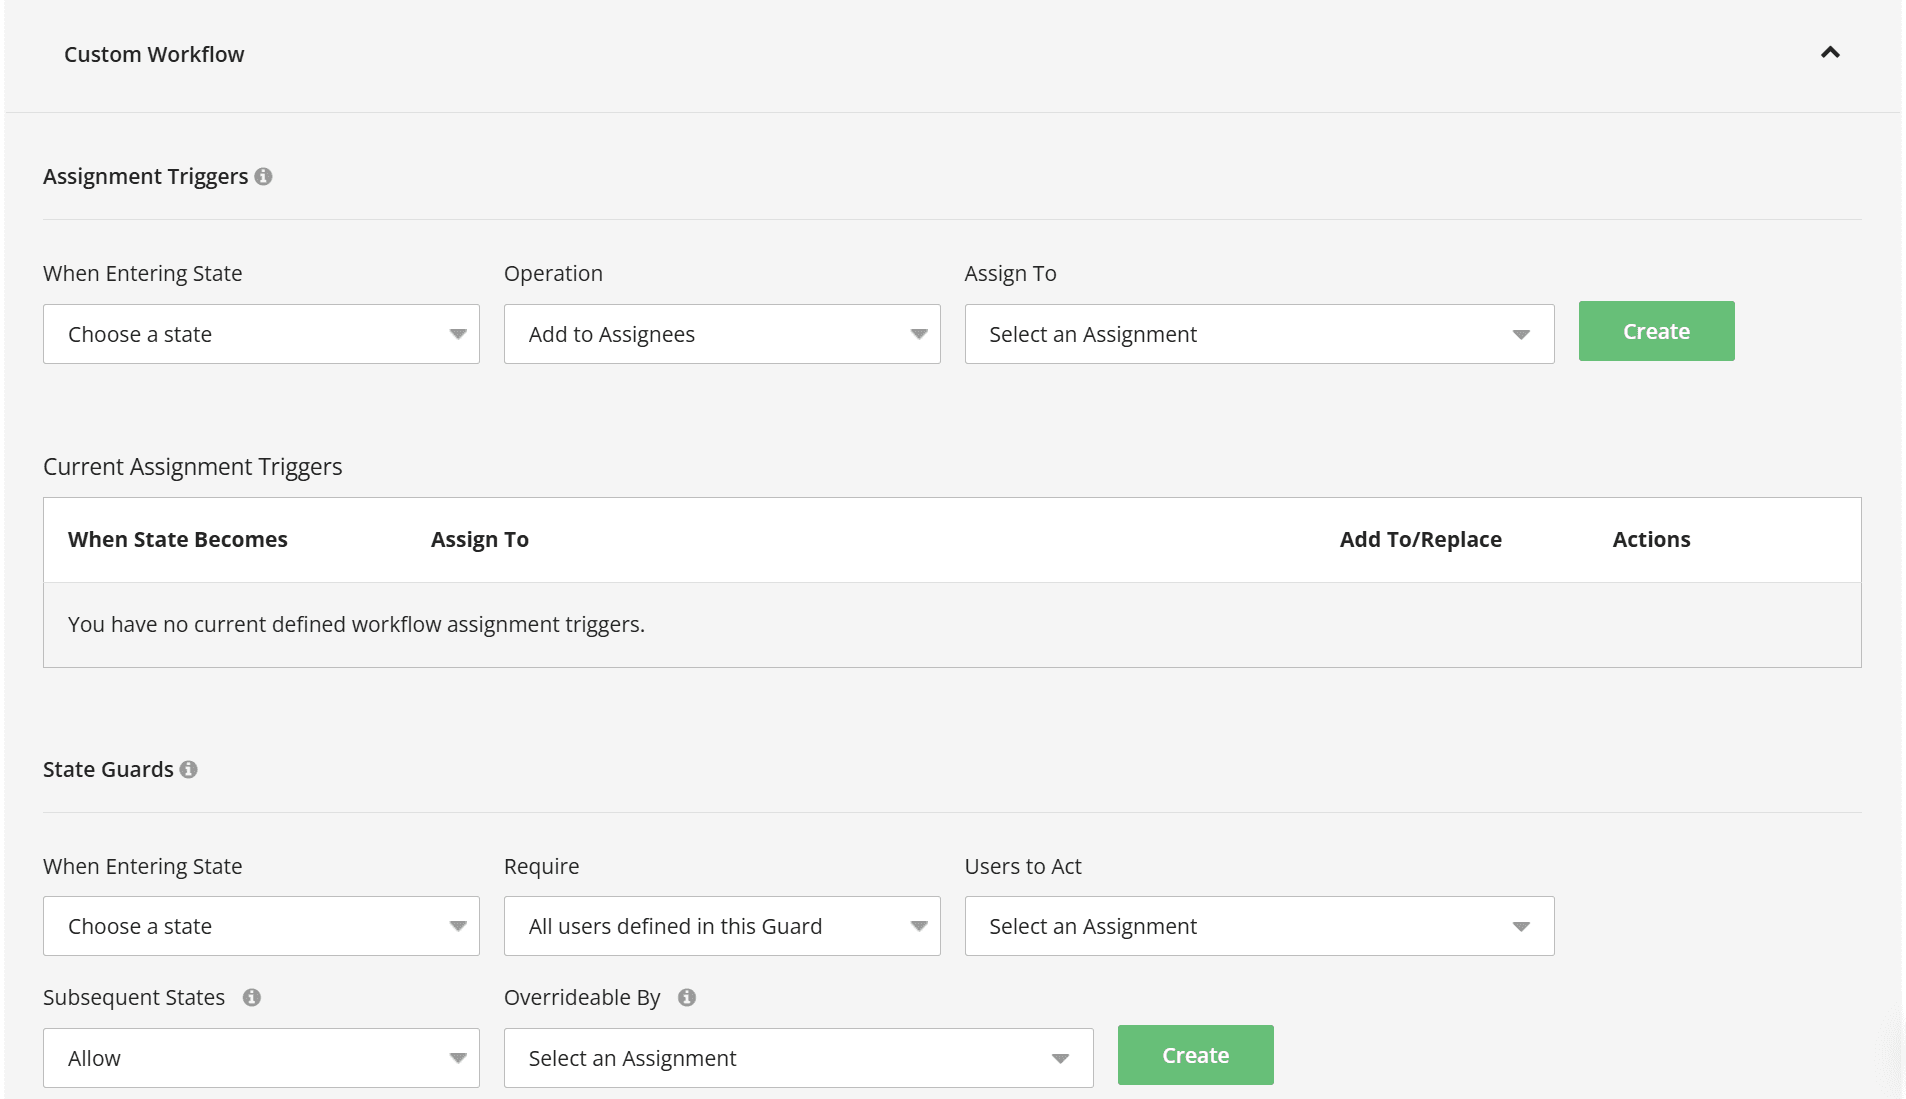Image resolution: width=1906 pixels, height=1099 pixels.
Task: Click info icon next to Subsequent States
Action: point(252,997)
